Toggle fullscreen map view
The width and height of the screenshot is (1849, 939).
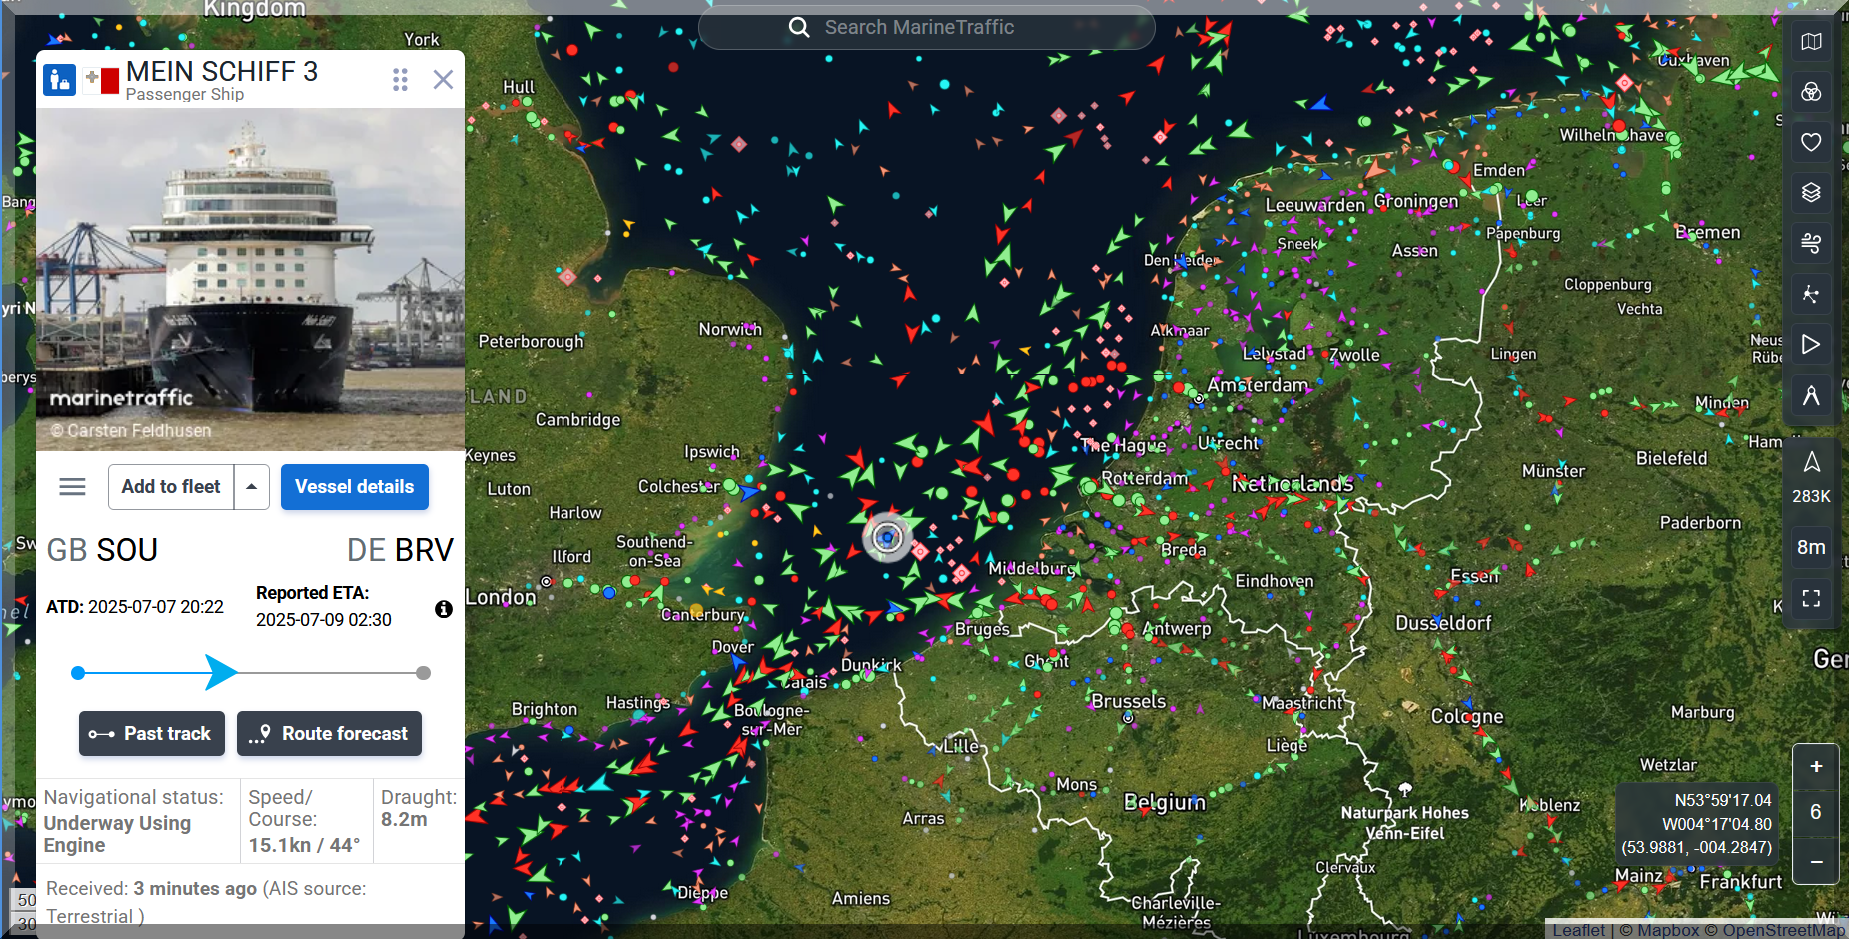[x=1811, y=598]
